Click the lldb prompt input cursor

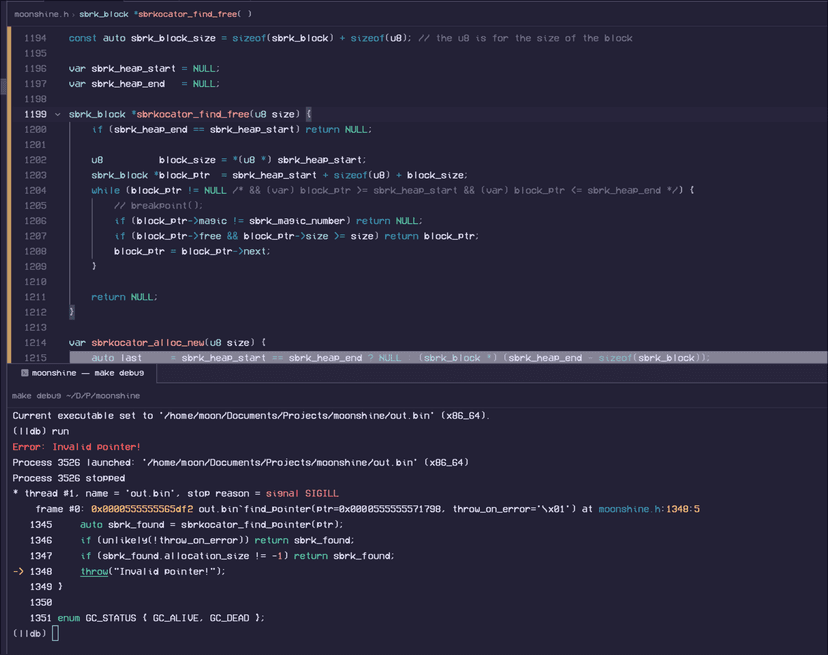(x=56, y=633)
